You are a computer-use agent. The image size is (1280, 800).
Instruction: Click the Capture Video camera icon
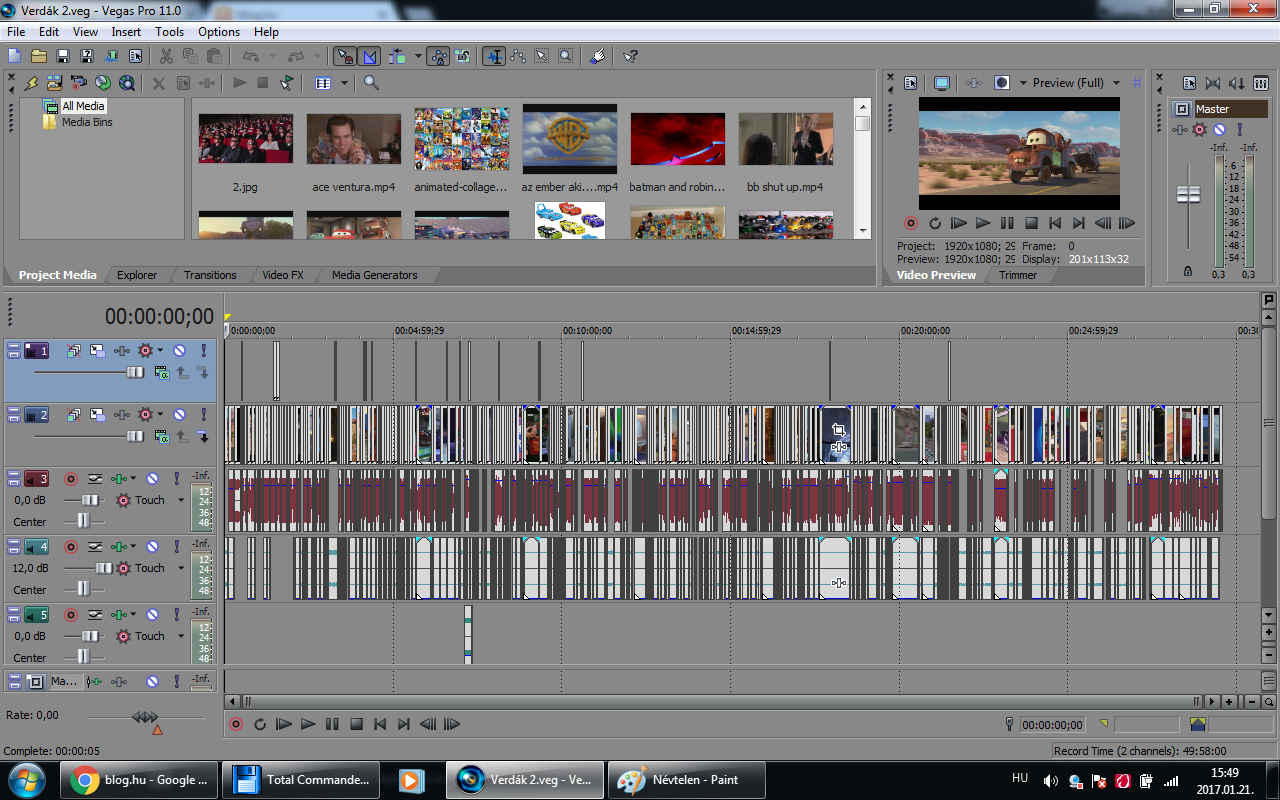pos(78,83)
